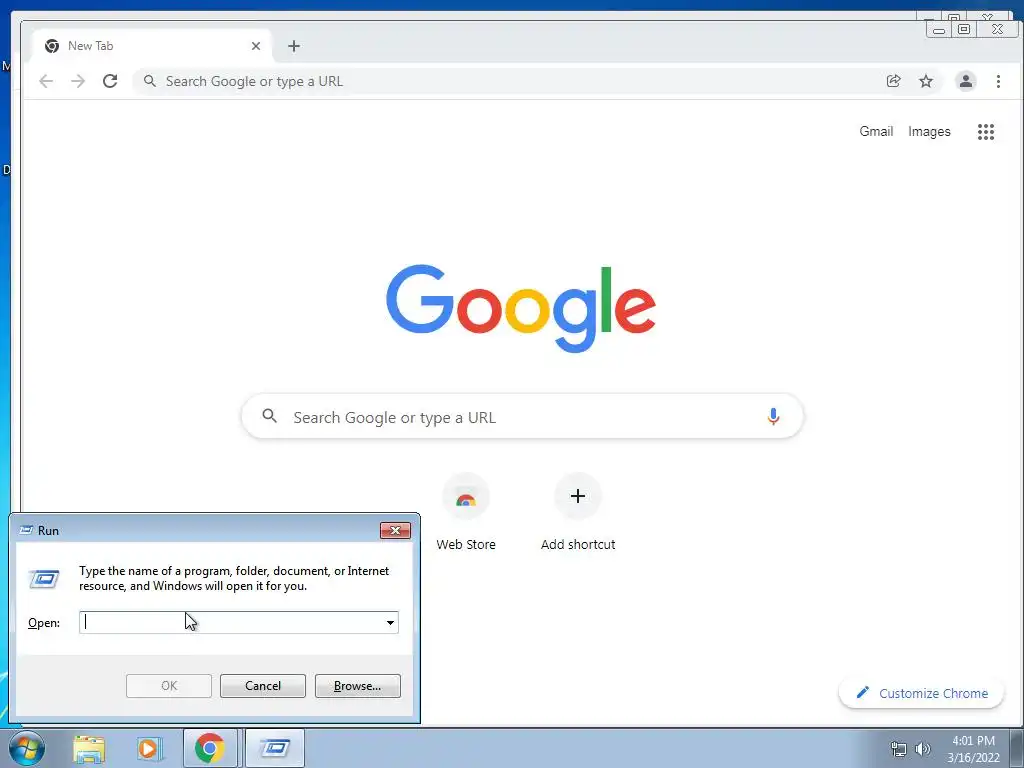Open the Images link
Viewport: 1024px width, 768px height.
pyautogui.click(x=929, y=131)
